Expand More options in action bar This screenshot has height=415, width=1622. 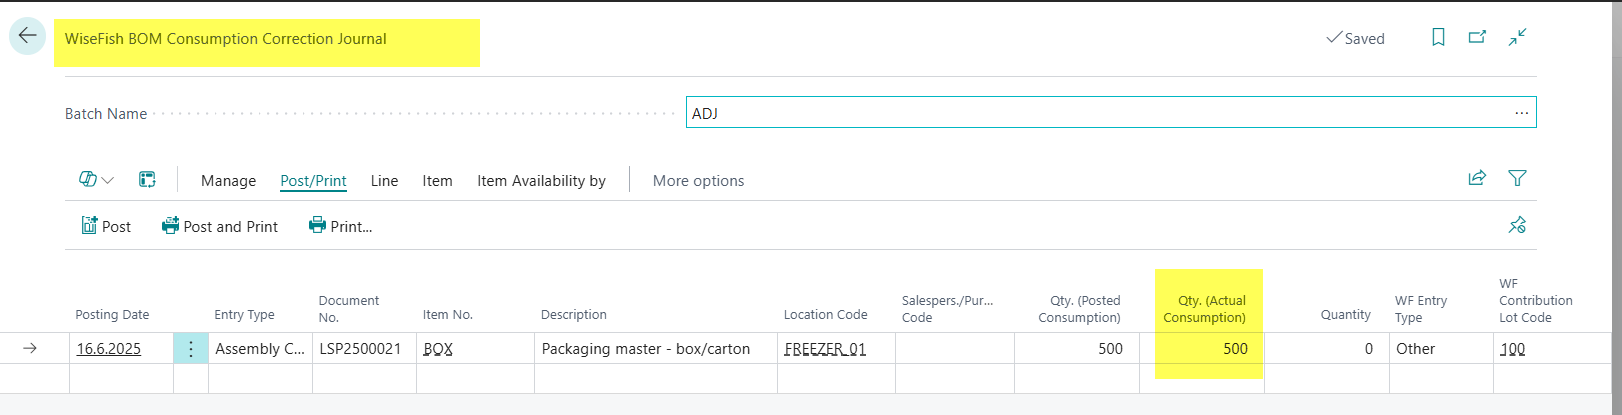click(698, 181)
